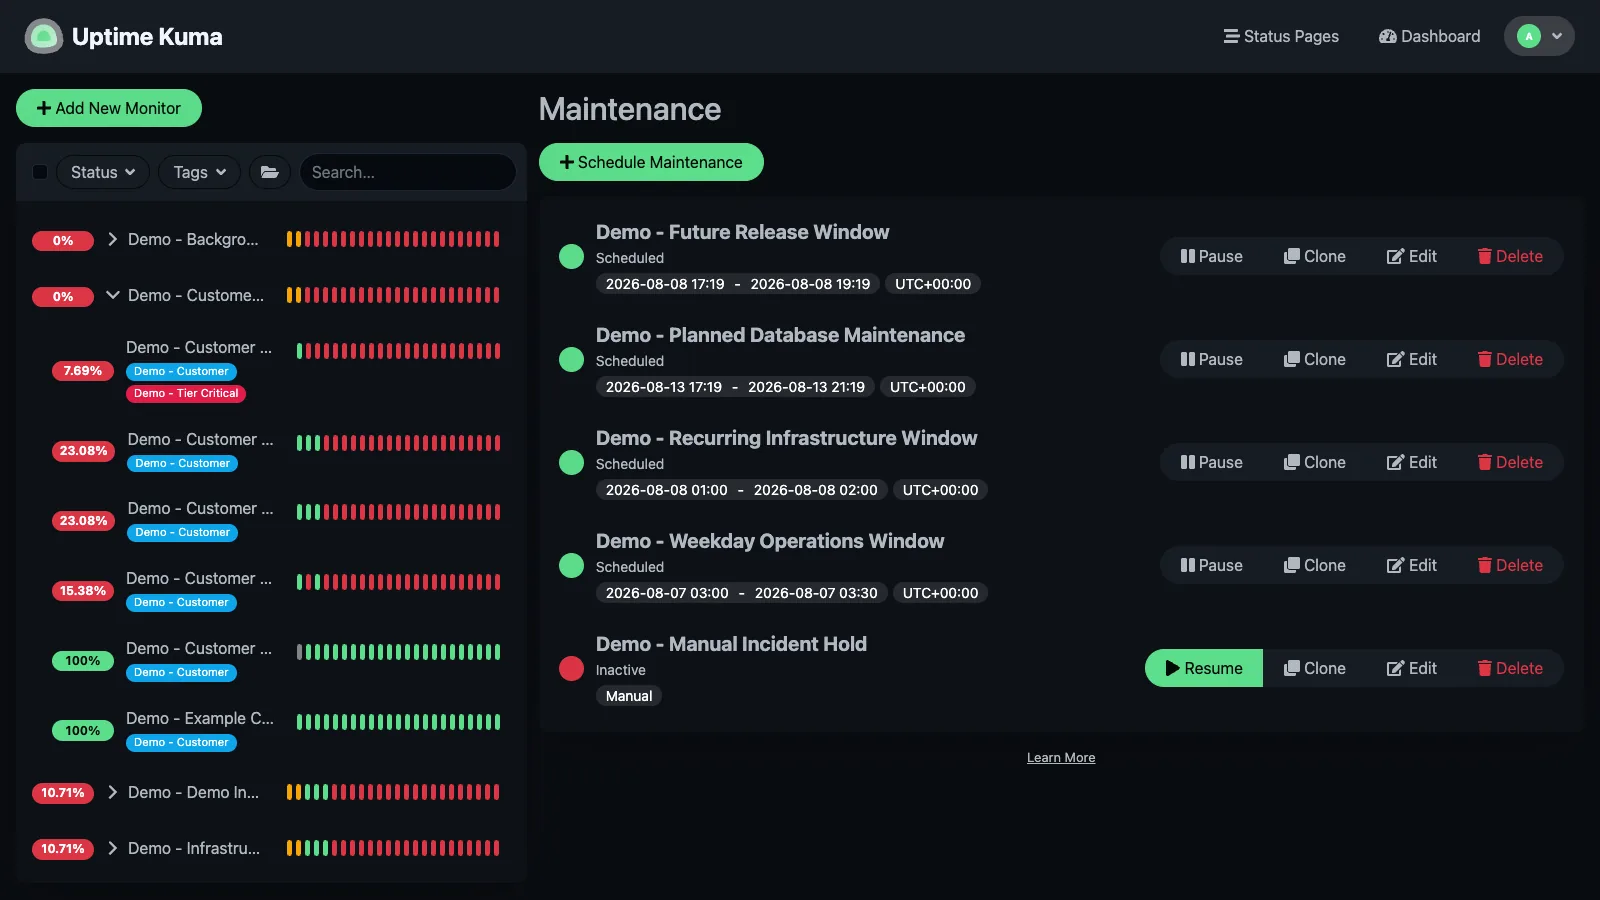Clone Recurring Infrastructure Window
Viewport: 1600px width, 900px height.
pos(1314,462)
